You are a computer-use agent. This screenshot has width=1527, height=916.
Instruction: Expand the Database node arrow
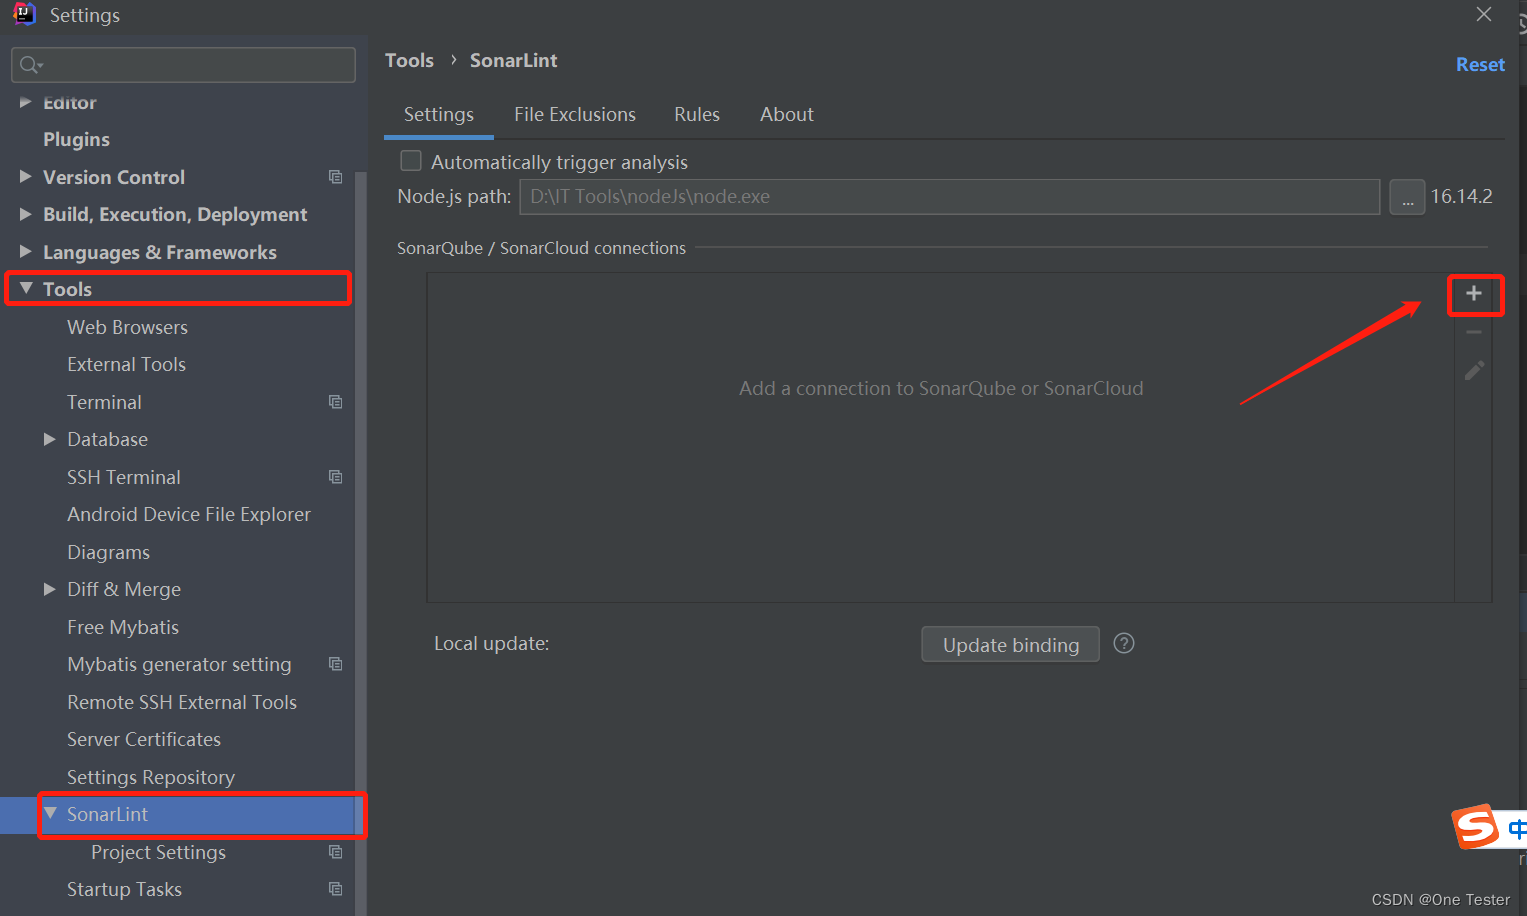coord(50,439)
